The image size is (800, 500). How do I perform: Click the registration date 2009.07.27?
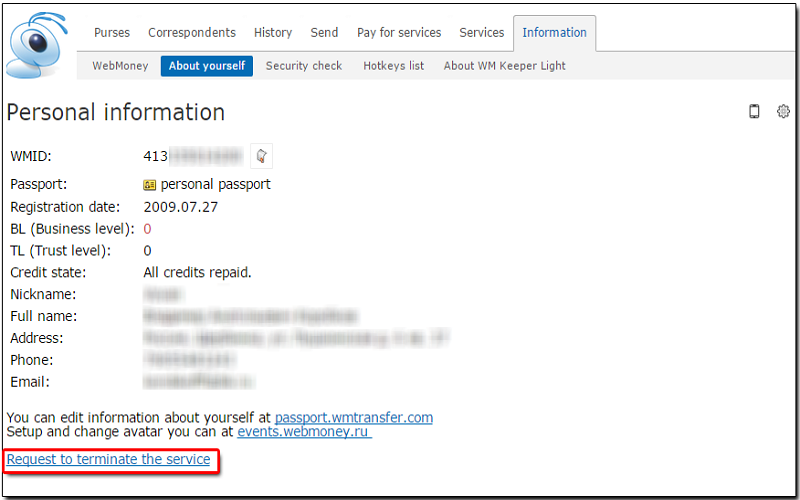pos(181,207)
